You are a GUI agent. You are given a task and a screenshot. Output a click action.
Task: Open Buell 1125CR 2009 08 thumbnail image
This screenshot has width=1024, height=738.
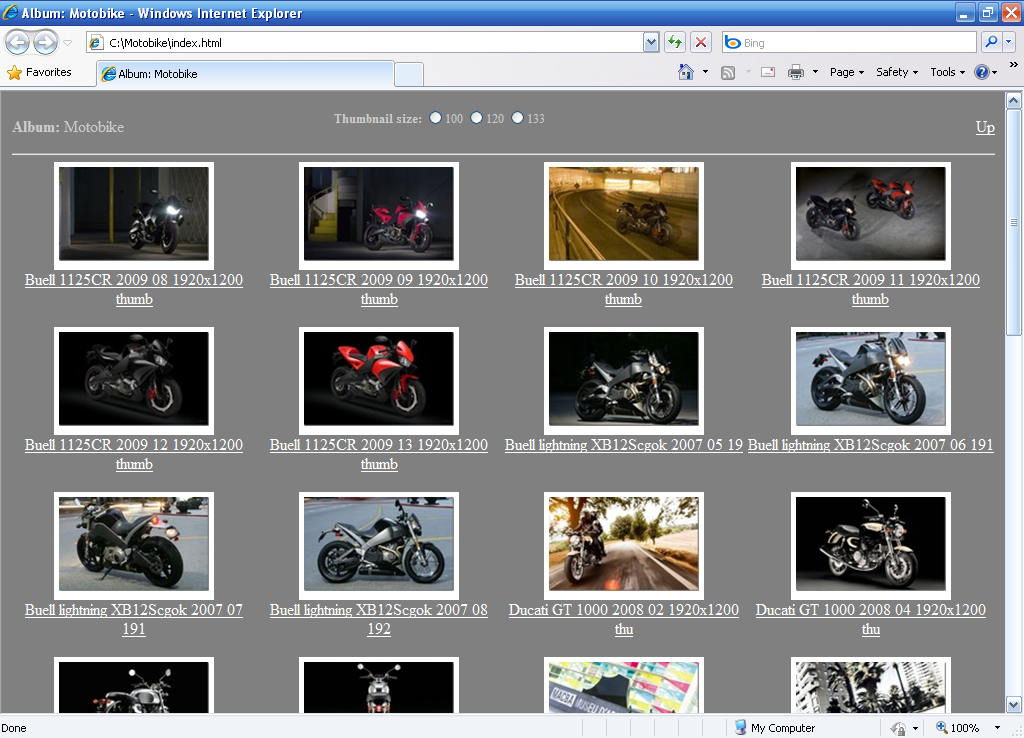(x=134, y=214)
